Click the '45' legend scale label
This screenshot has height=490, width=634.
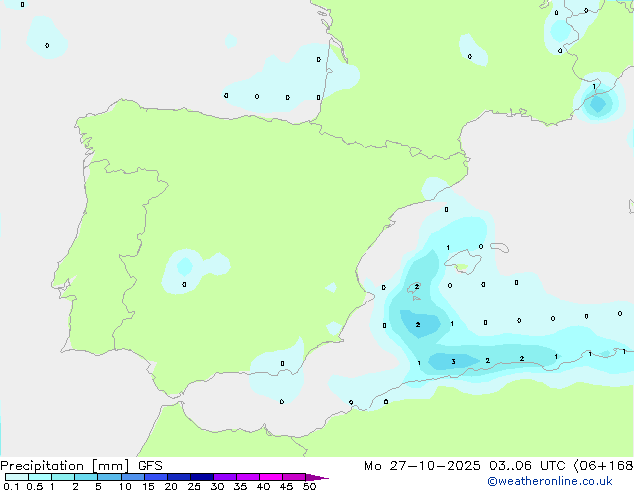point(286,486)
